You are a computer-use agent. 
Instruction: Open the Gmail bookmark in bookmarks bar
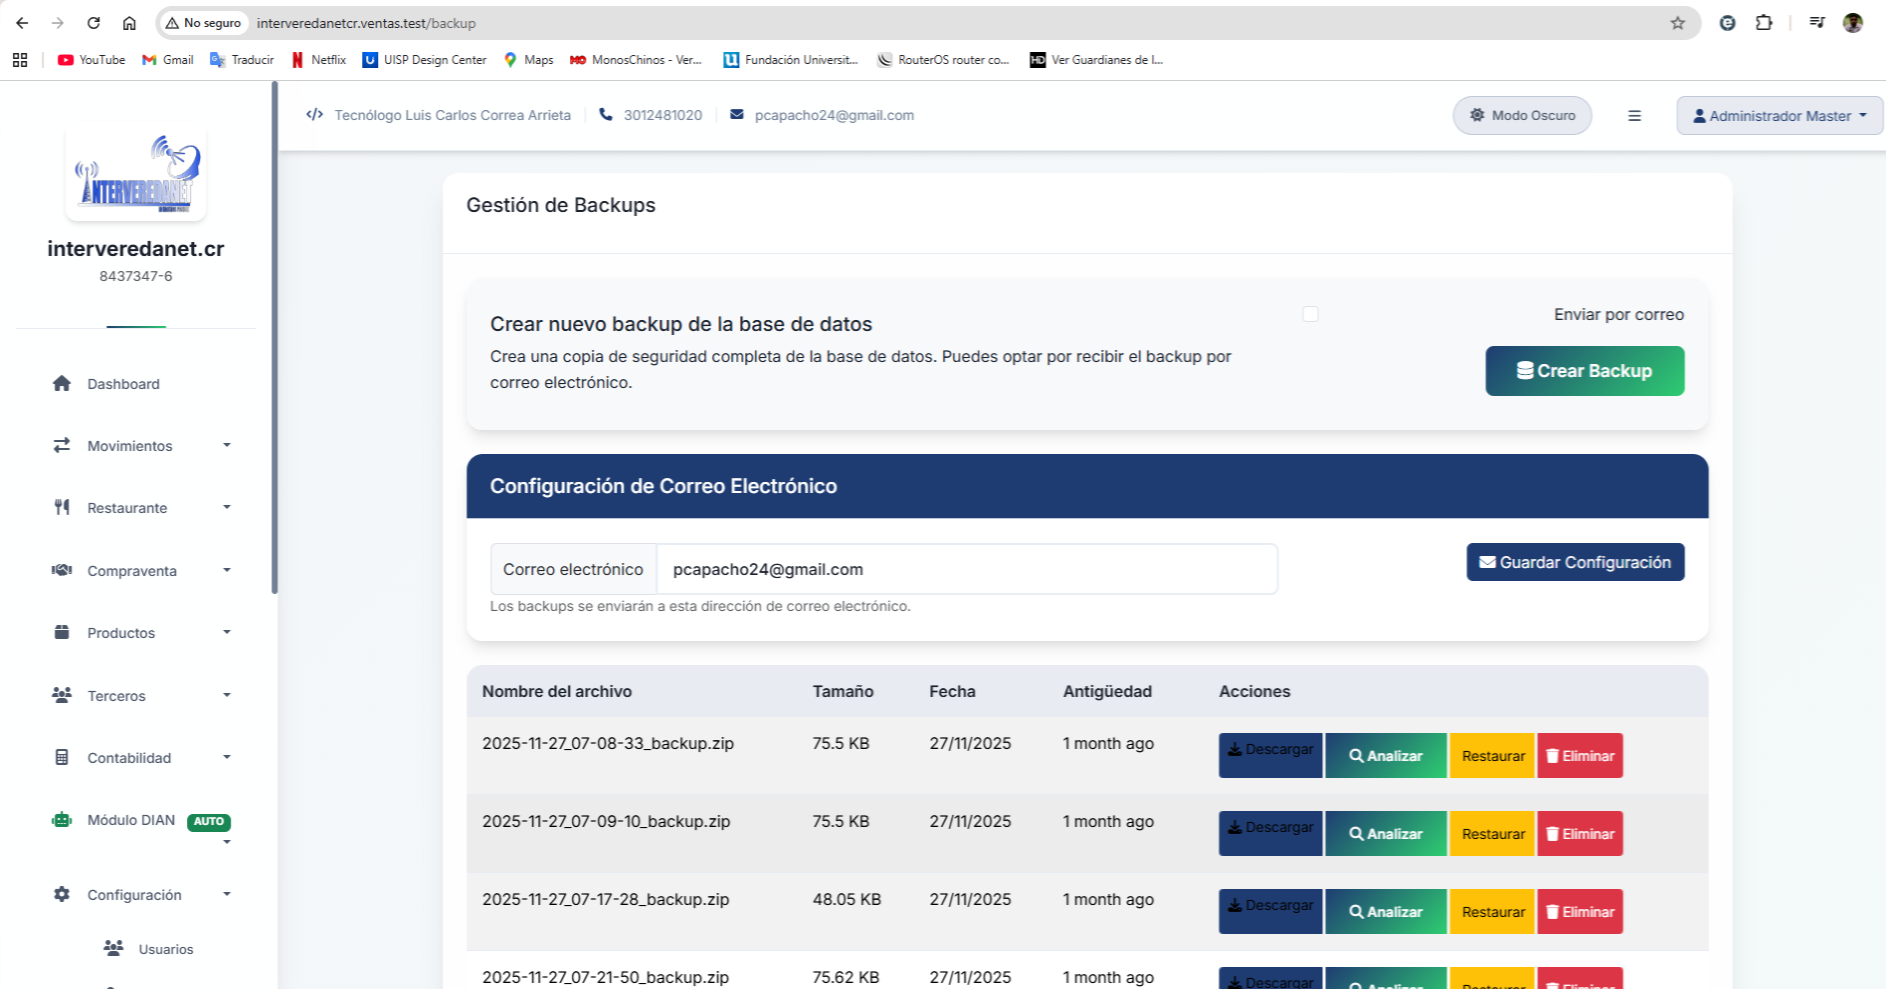click(x=167, y=60)
